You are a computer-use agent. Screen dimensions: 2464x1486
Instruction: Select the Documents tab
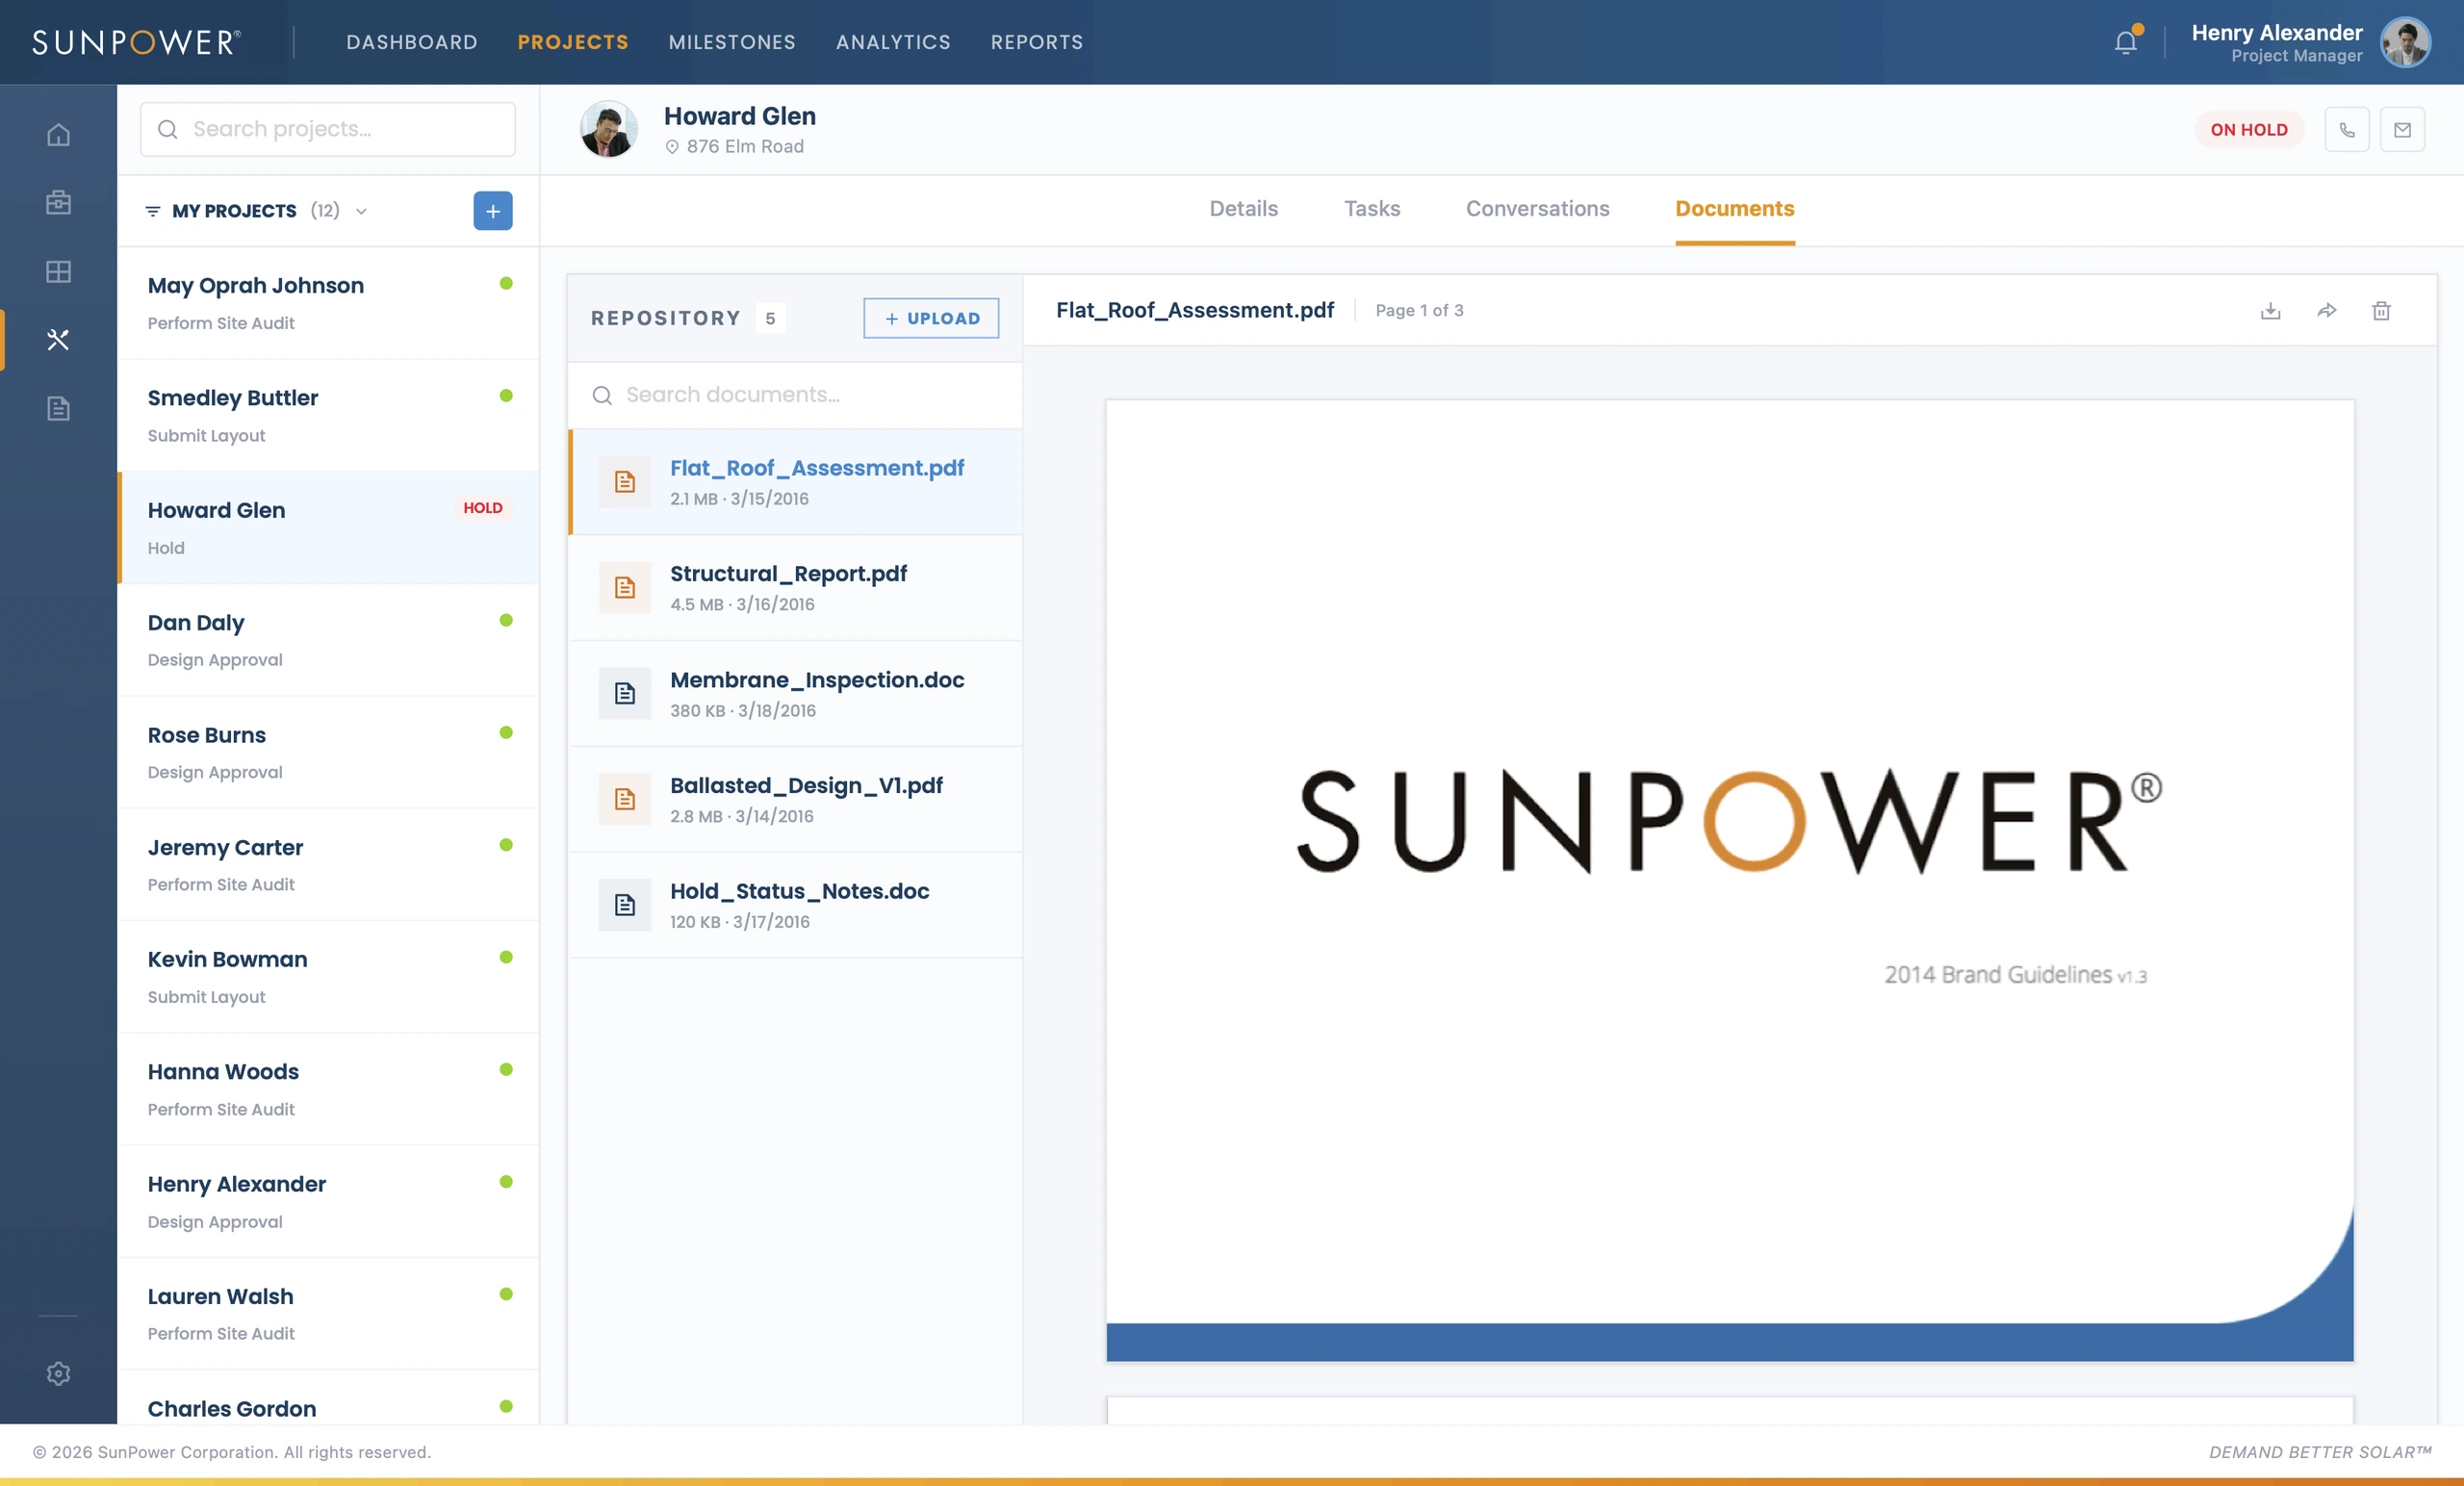click(1734, 209)
